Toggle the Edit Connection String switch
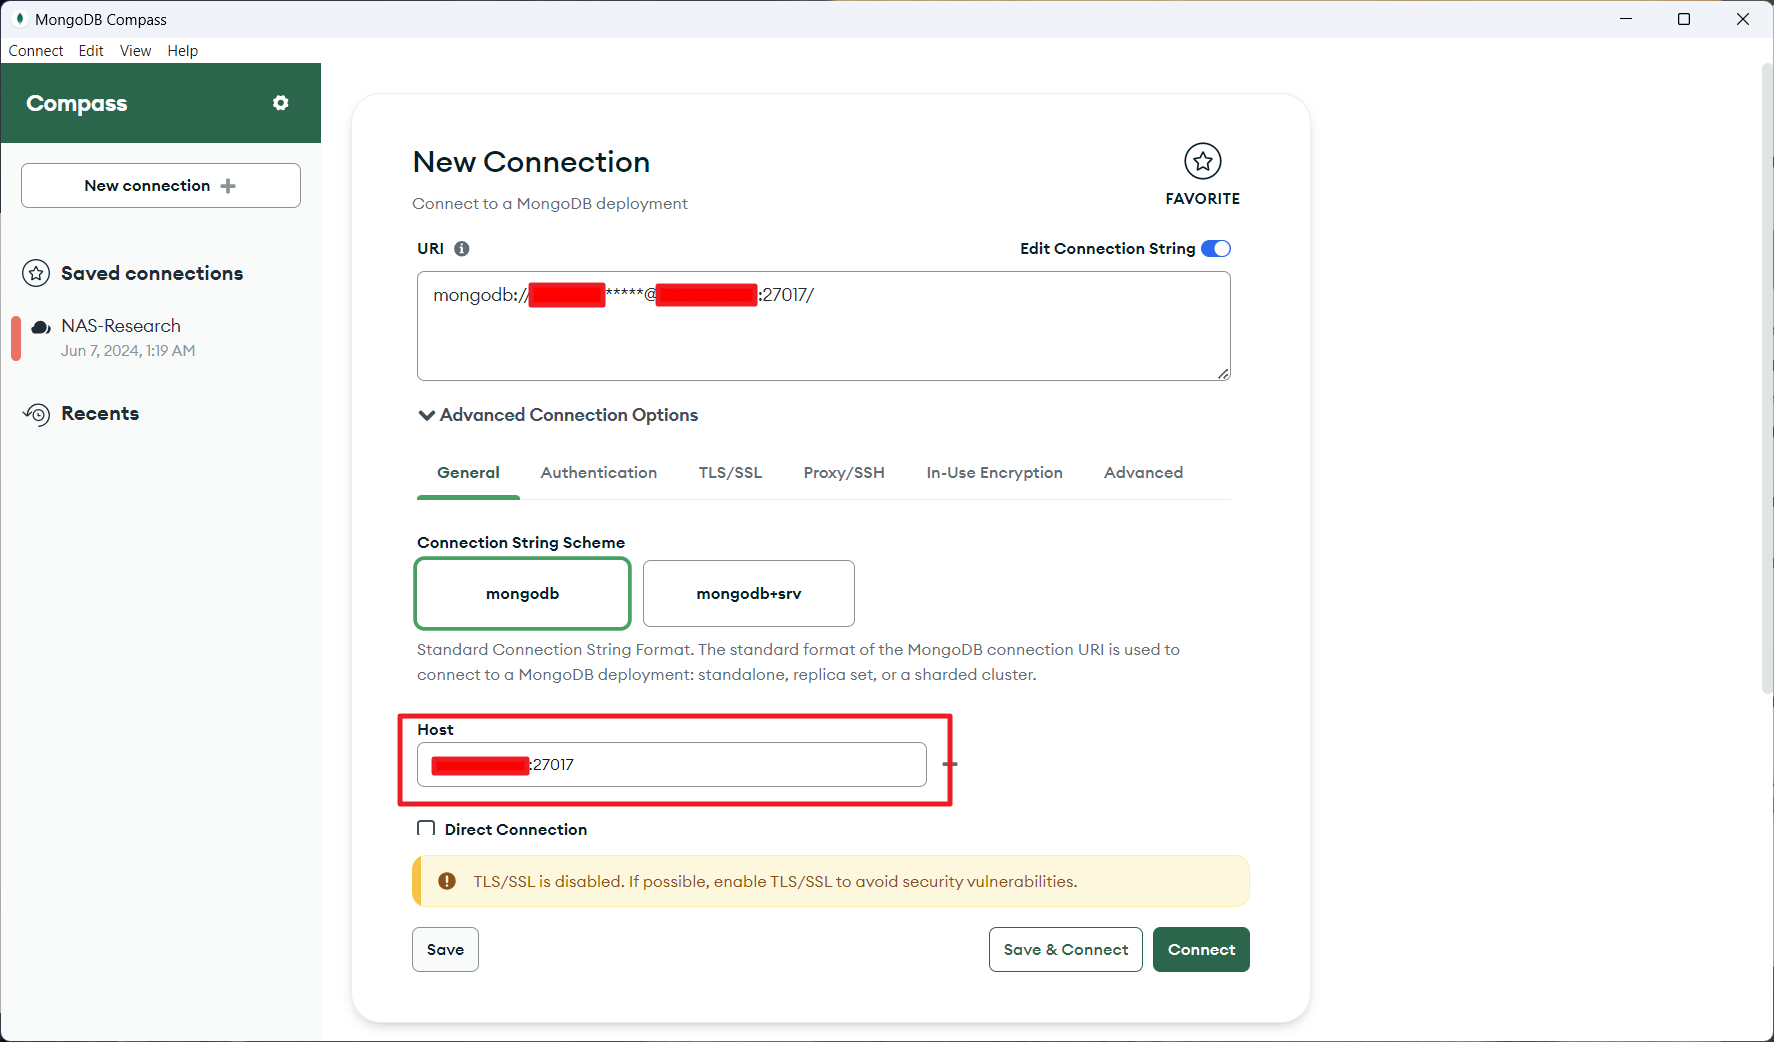The width and height of the screenshot is (1774, 1042). pos(1216,249)
